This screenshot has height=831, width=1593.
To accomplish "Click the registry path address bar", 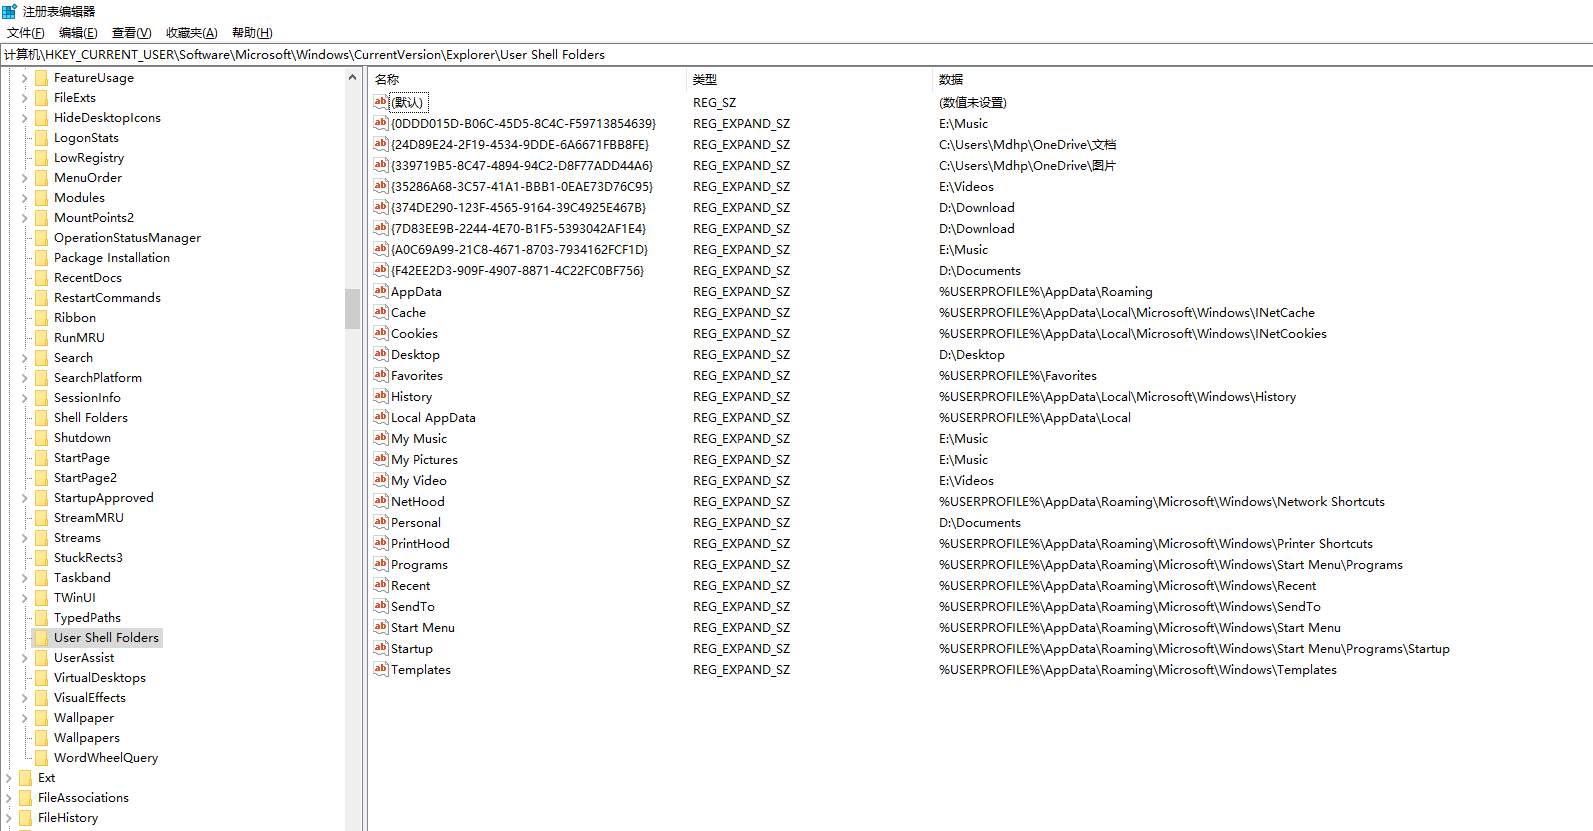I will click(x=796, y=55).
